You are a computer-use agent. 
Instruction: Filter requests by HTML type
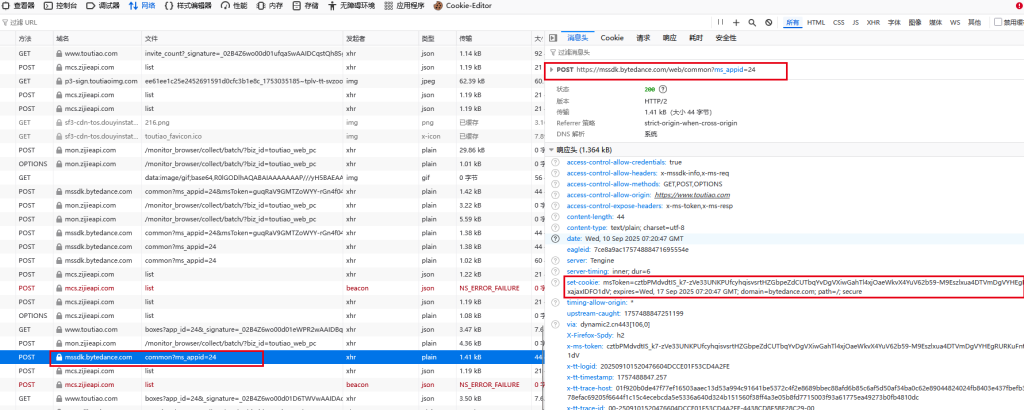click(816, 21)
